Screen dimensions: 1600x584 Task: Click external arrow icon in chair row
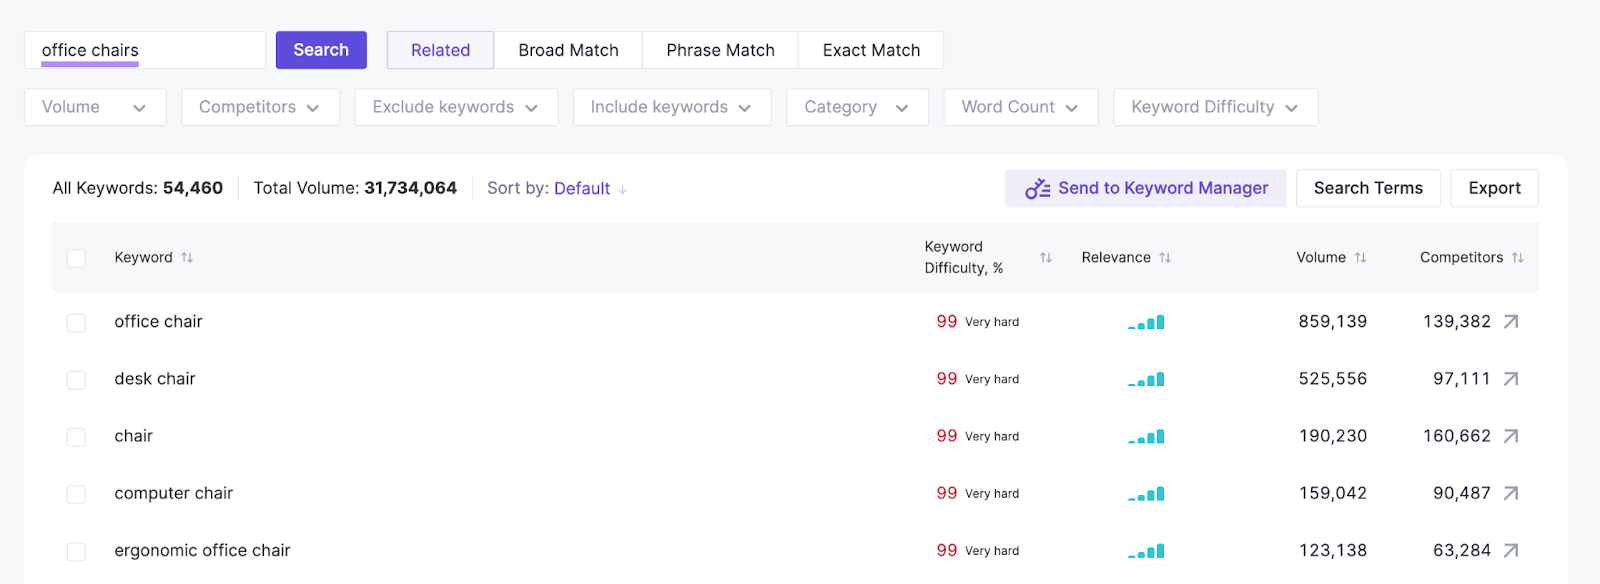(1510, 436)
